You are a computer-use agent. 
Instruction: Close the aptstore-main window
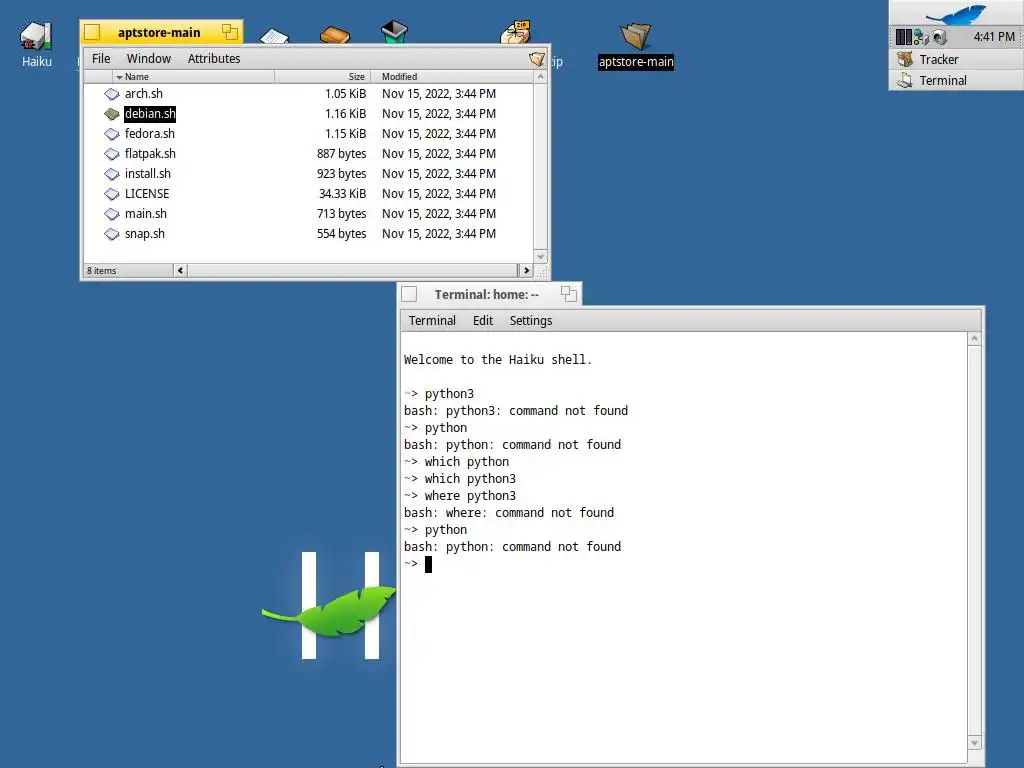click(x=92, y=32)
